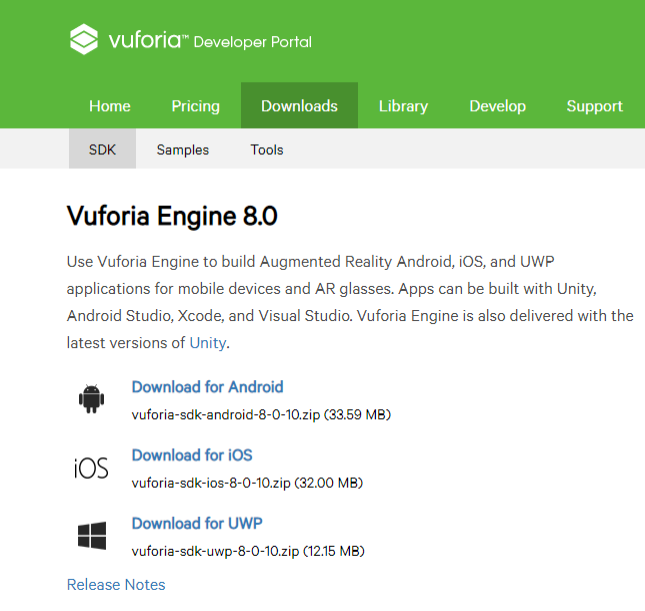Image resolution: width=645 pixels, height=611 pixels.
Task: Switch to the Develop tab
Action: [x=498, y=106]
